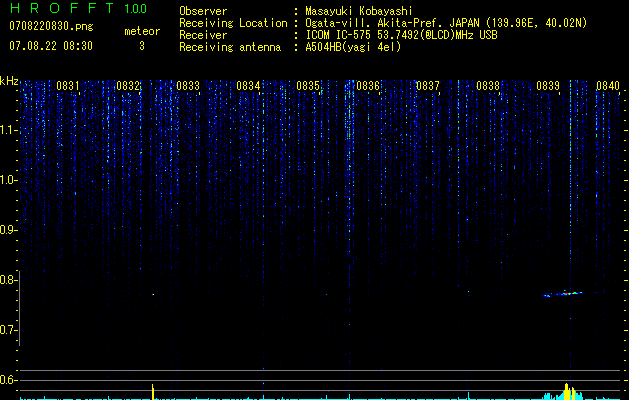The height and width of the screenshot is (400, 629).
Task: Click the 'Receiver' field label
Action: (x=203, y=35)
